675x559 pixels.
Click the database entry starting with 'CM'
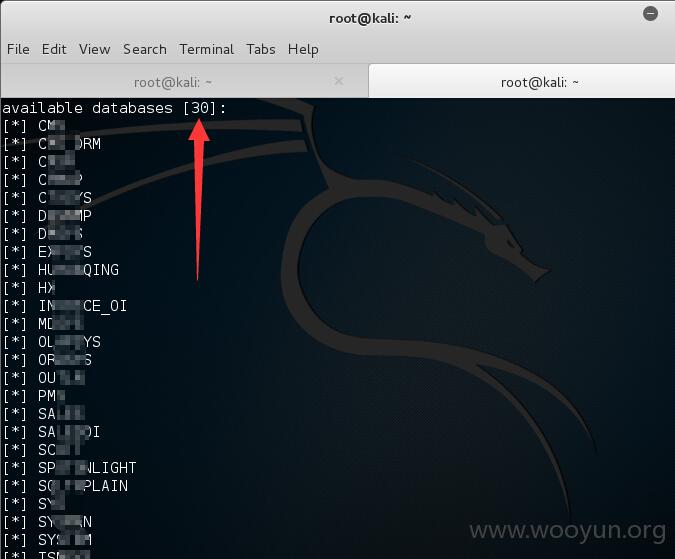pyautogui.click(x=34, y=126)
